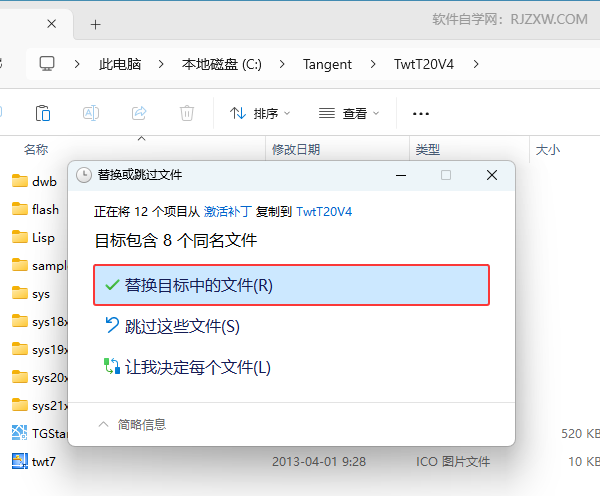The image size is (600, 496).
Task: Sort by 修改日期 column header
Action: pyautogui.click(x=296, y=149)
